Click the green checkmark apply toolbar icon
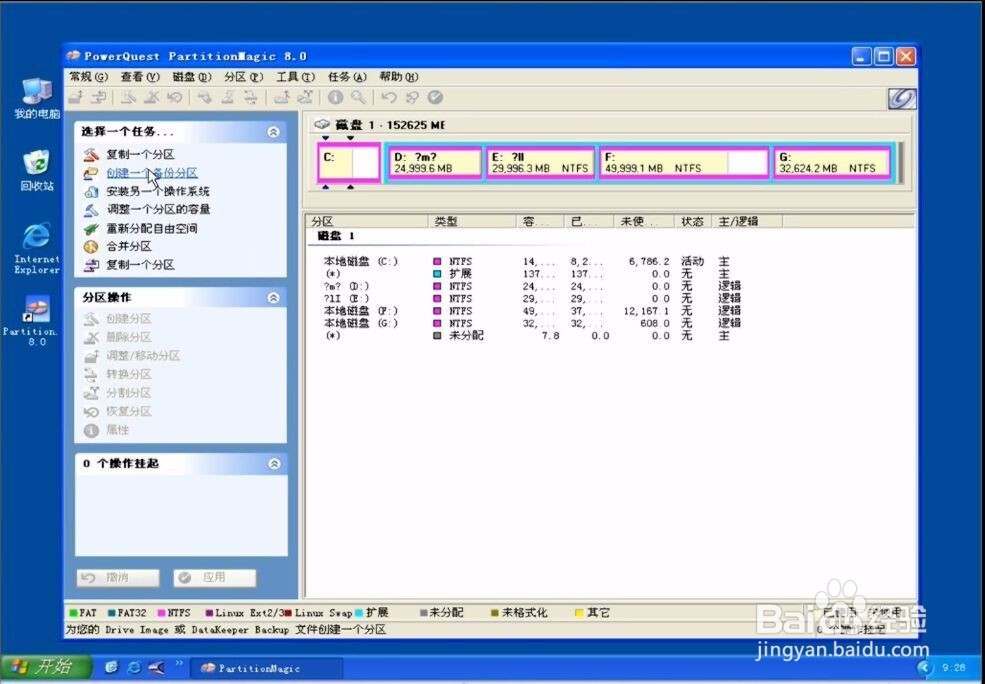 [x=435, y=97]
